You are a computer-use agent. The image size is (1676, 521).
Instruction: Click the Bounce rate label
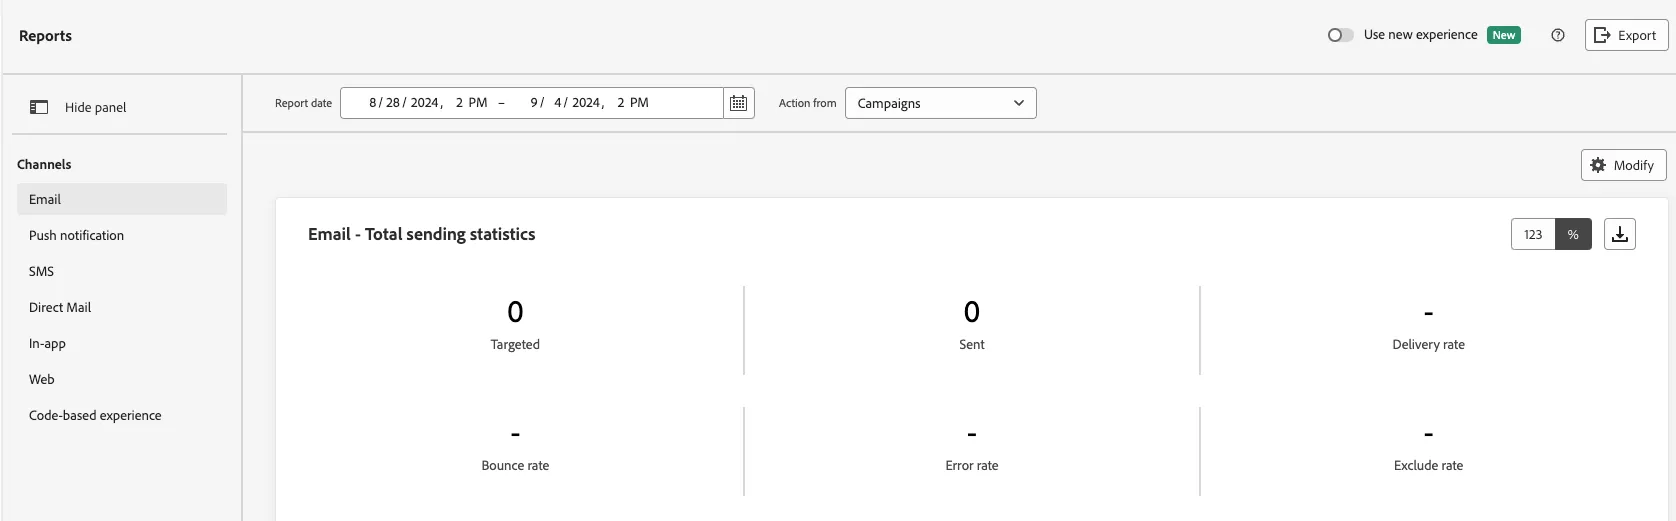pyautogui.click(x=515, y=465)
